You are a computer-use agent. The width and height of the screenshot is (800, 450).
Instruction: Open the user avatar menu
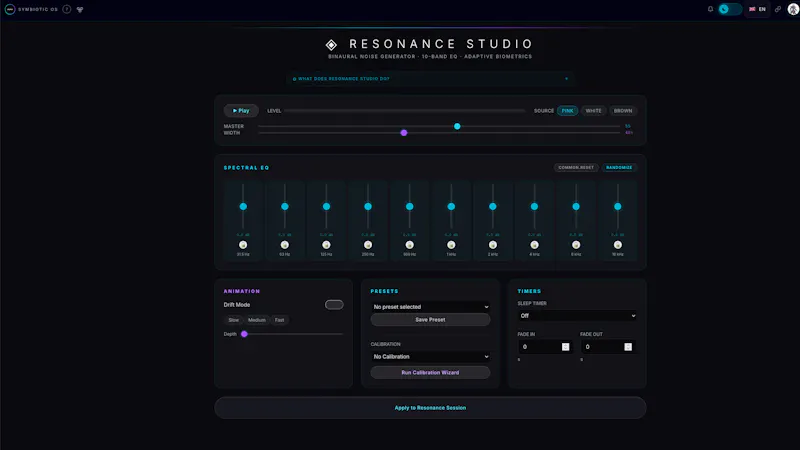(x=793, y=9)
